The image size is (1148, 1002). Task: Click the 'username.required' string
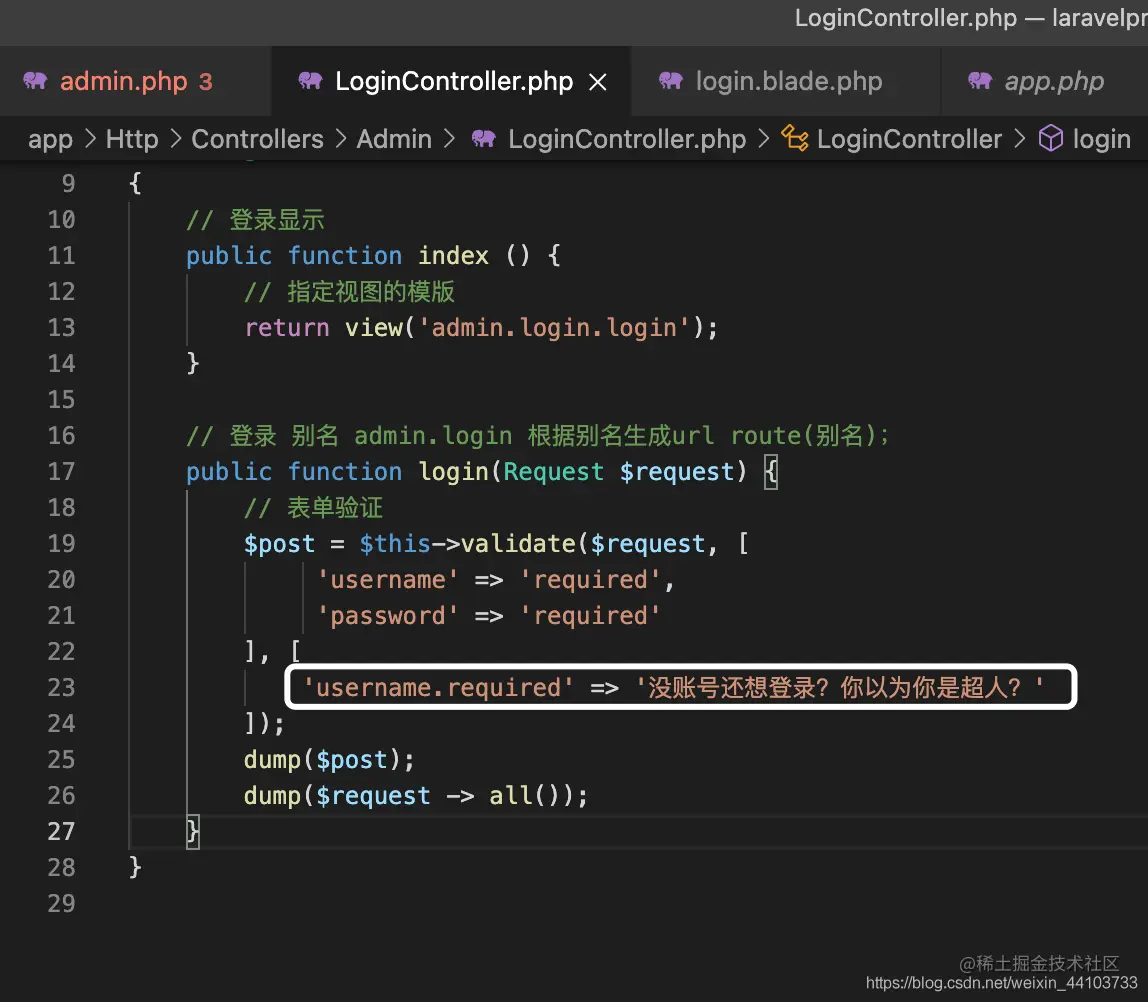click(438, 687)
